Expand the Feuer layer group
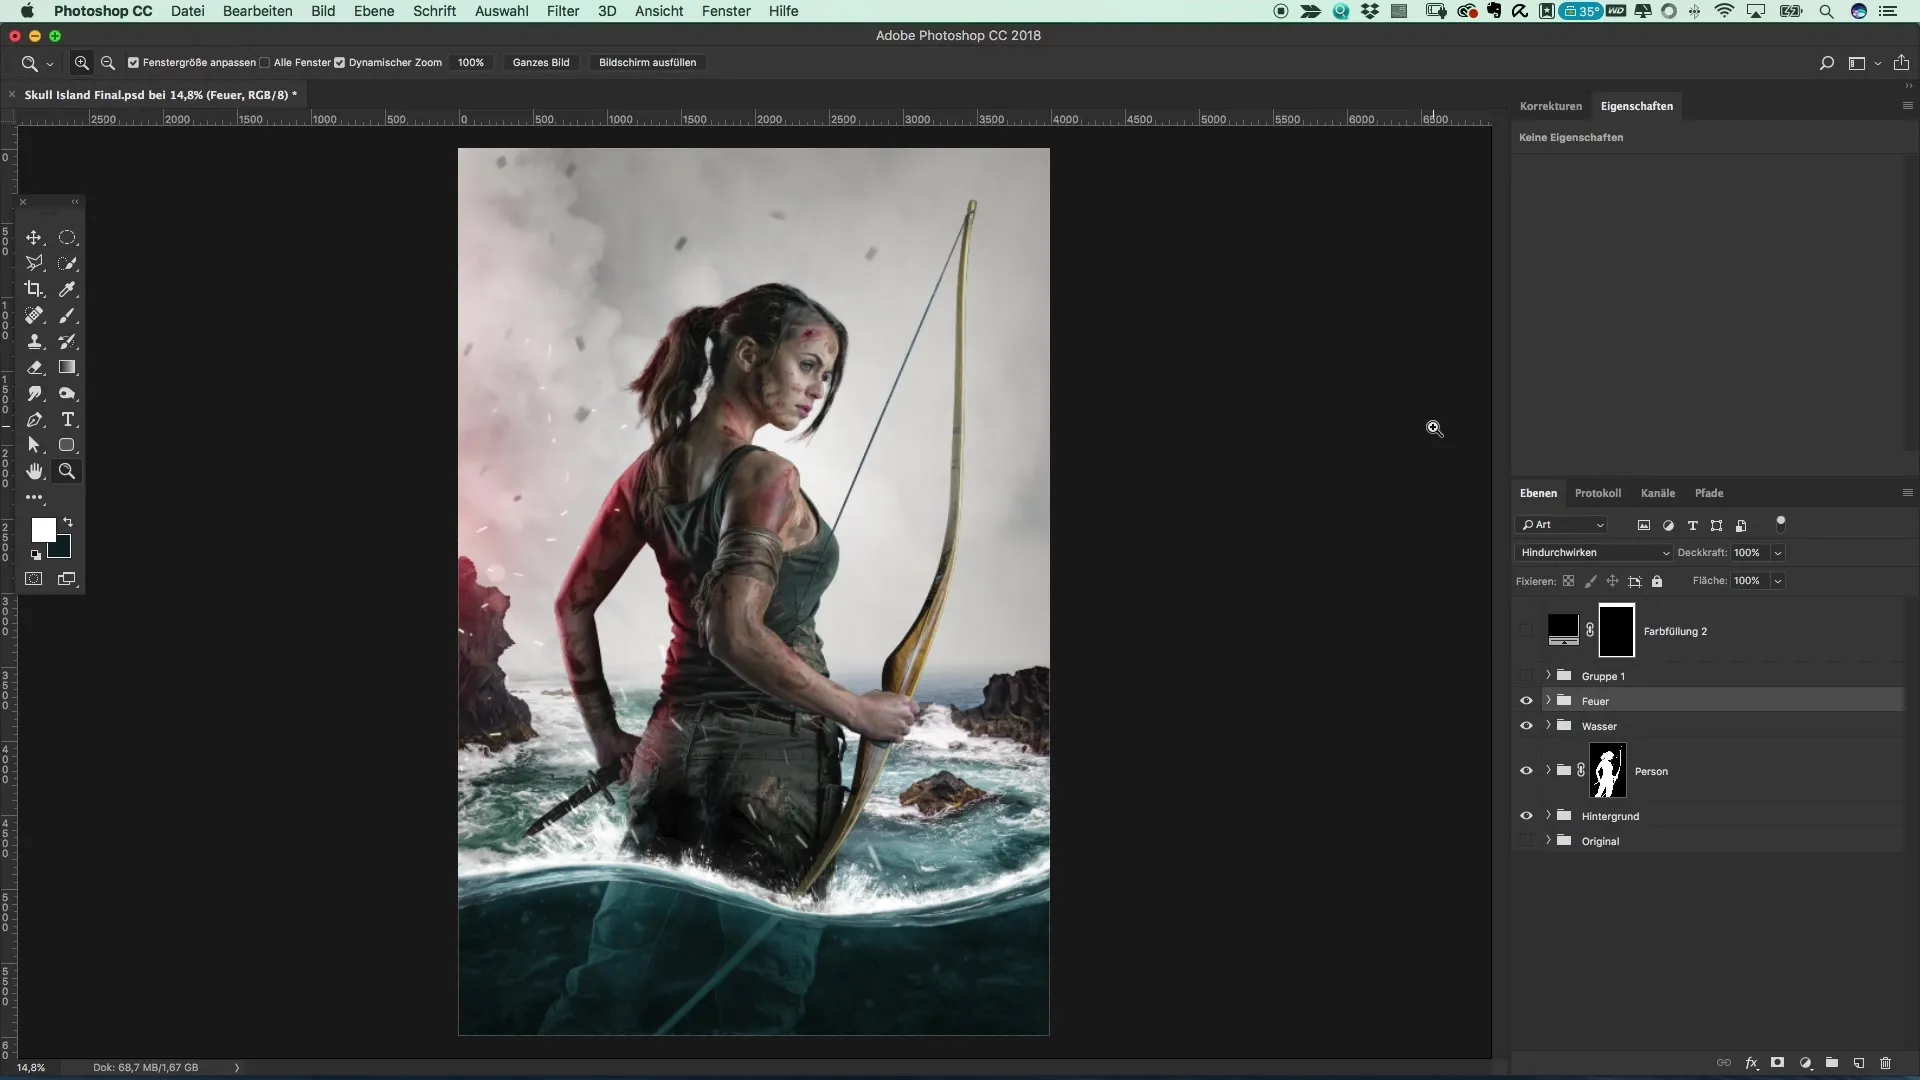This screenshot has height=1080, width=1920. click(1548, 701)
